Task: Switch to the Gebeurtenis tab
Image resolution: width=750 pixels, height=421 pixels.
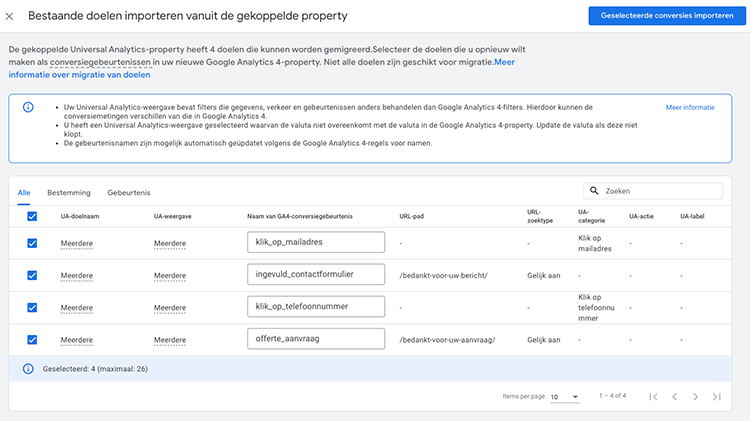Action: 128,192
